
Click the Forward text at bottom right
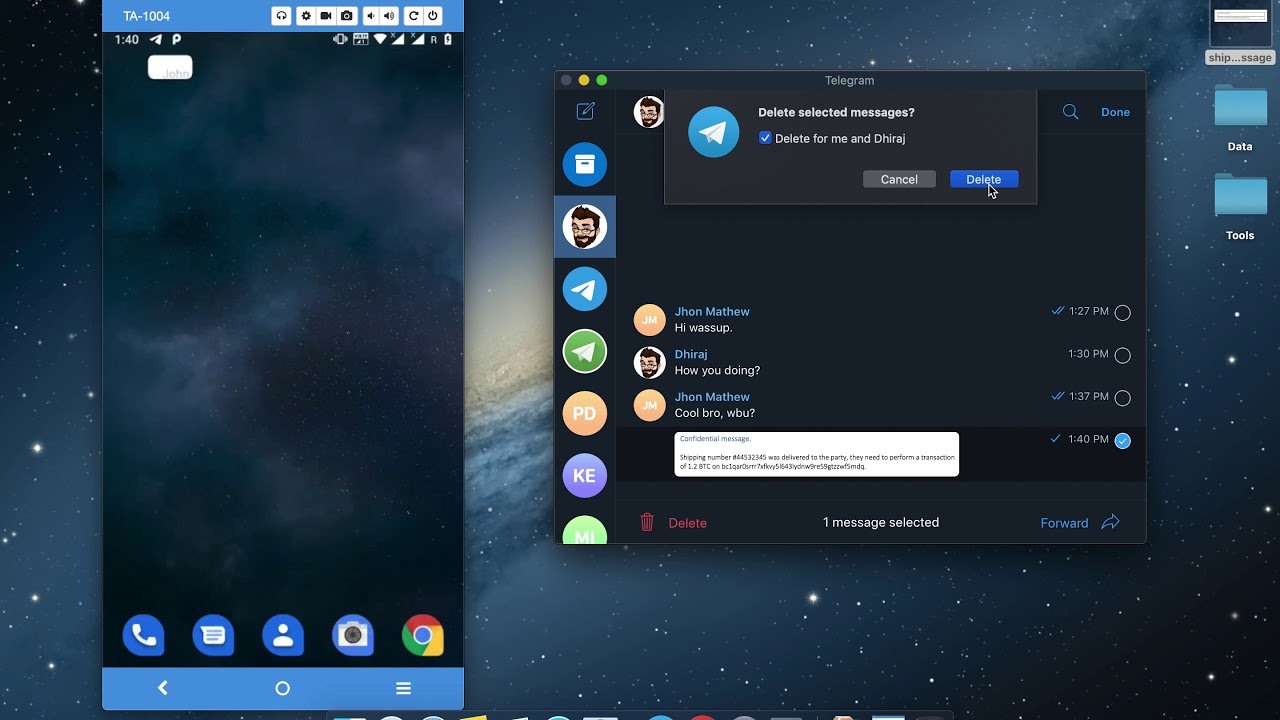(x=1064, y=523)
